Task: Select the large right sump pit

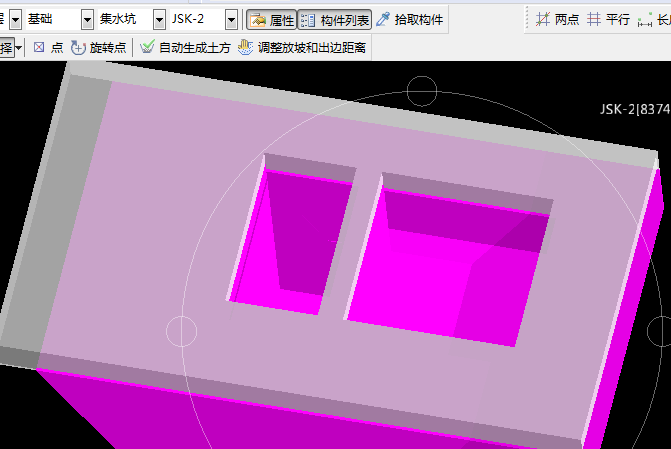Action: (x=449, y=261)
